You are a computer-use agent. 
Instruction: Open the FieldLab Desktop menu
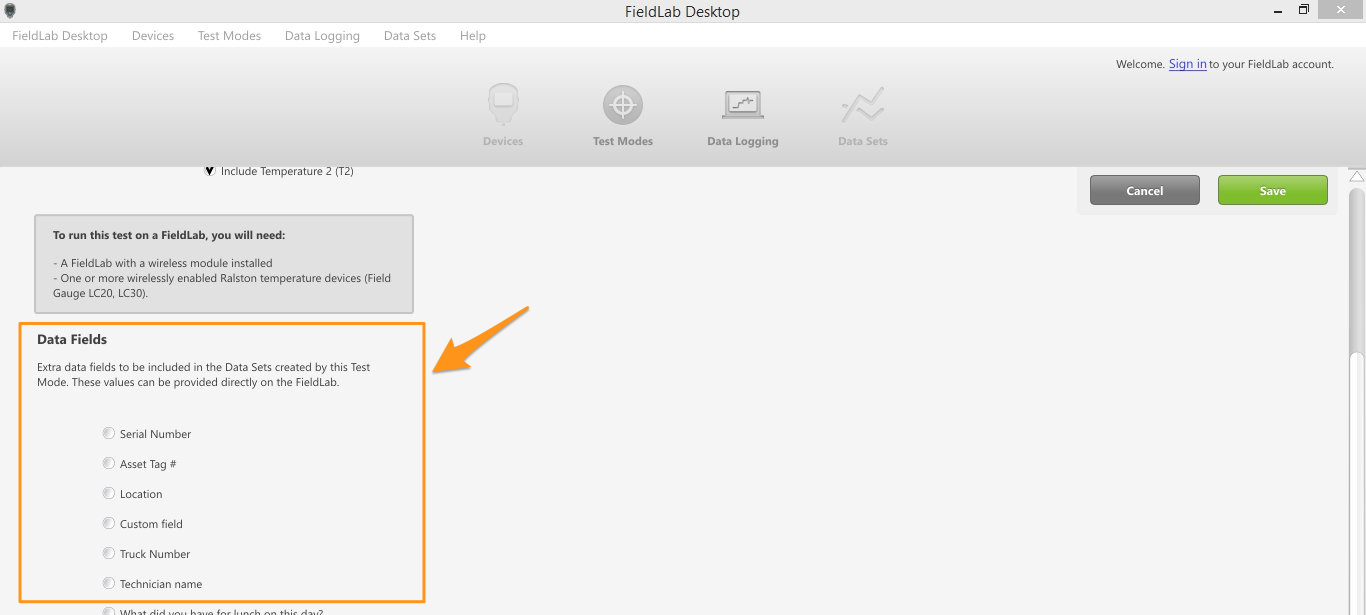(60, 36)
